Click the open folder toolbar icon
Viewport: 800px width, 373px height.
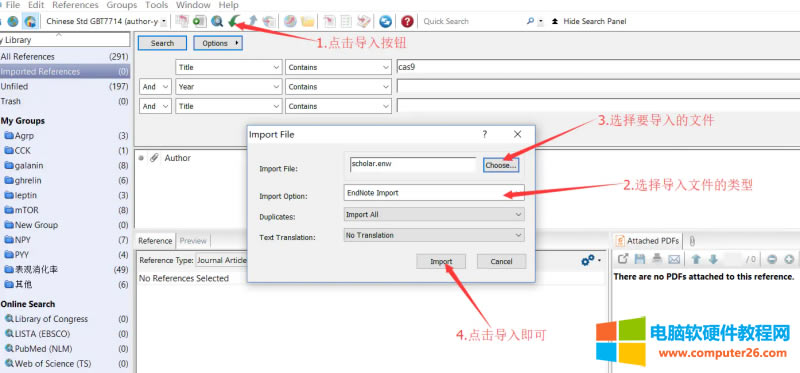click(x=307, y=21)
